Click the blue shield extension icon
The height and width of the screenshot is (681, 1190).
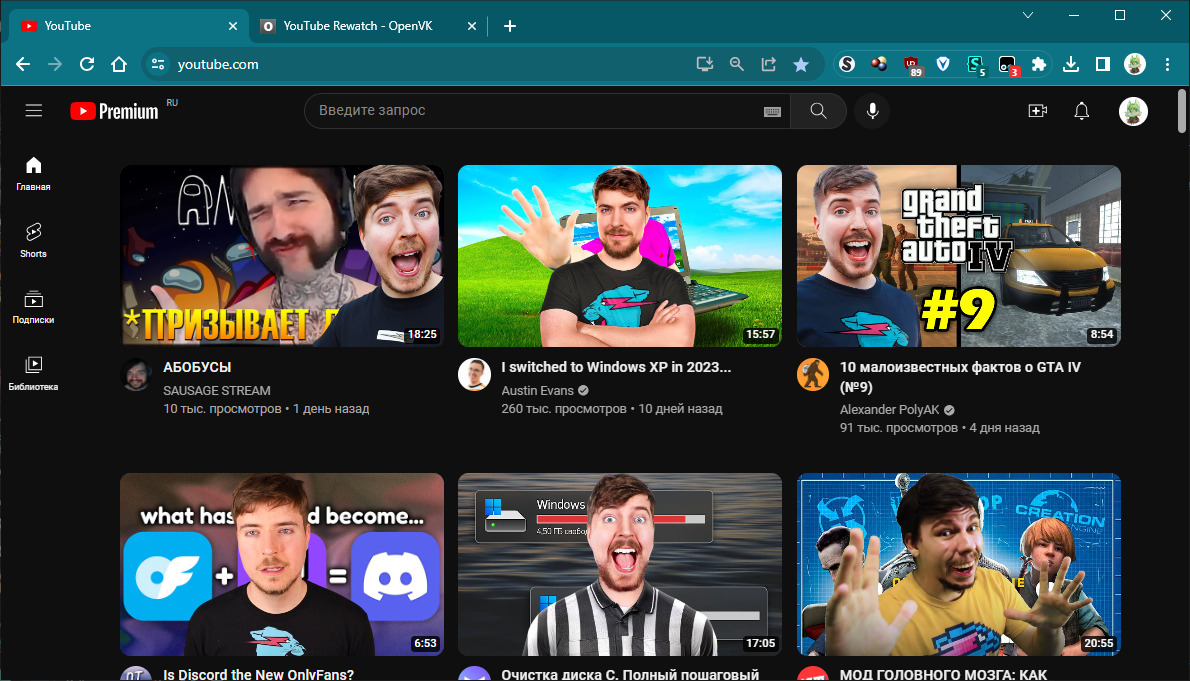pyautogui.click(x=943, y=65)
